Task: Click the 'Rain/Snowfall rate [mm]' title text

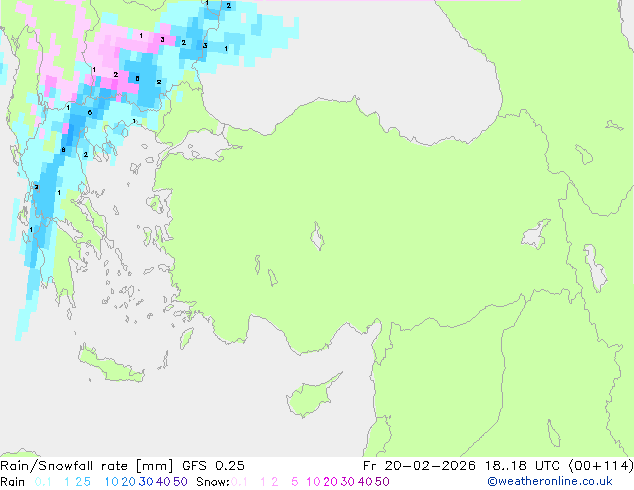Action: pyautogui.click(x=87, y=466)
